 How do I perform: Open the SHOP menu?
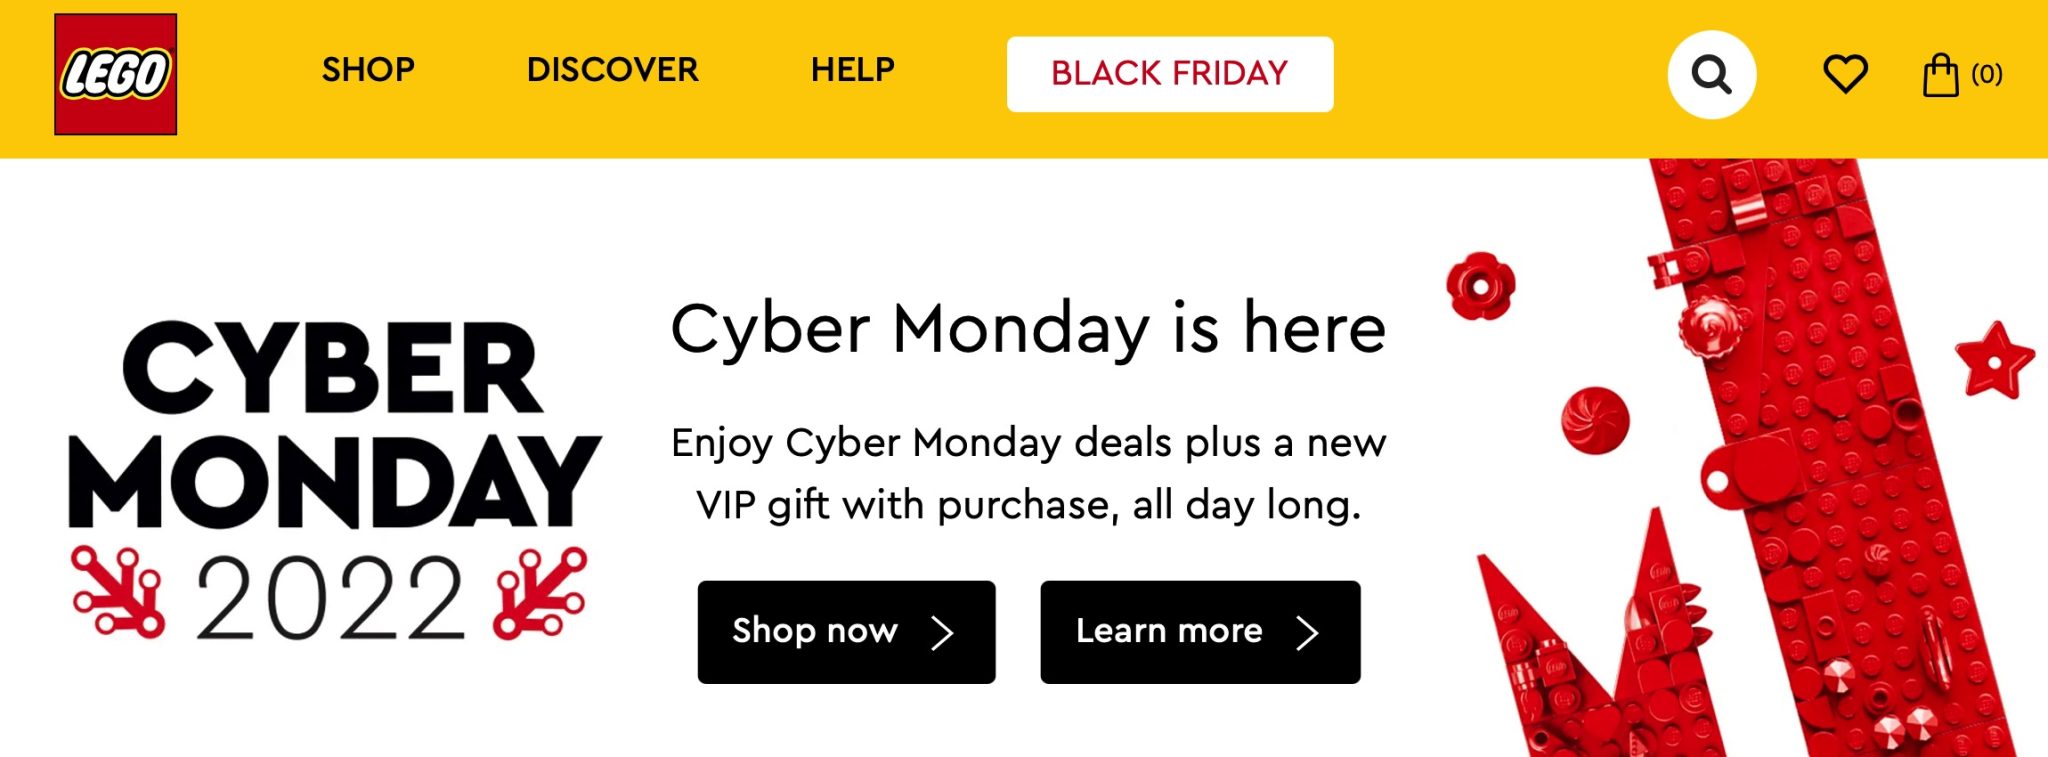click(368, 70)
